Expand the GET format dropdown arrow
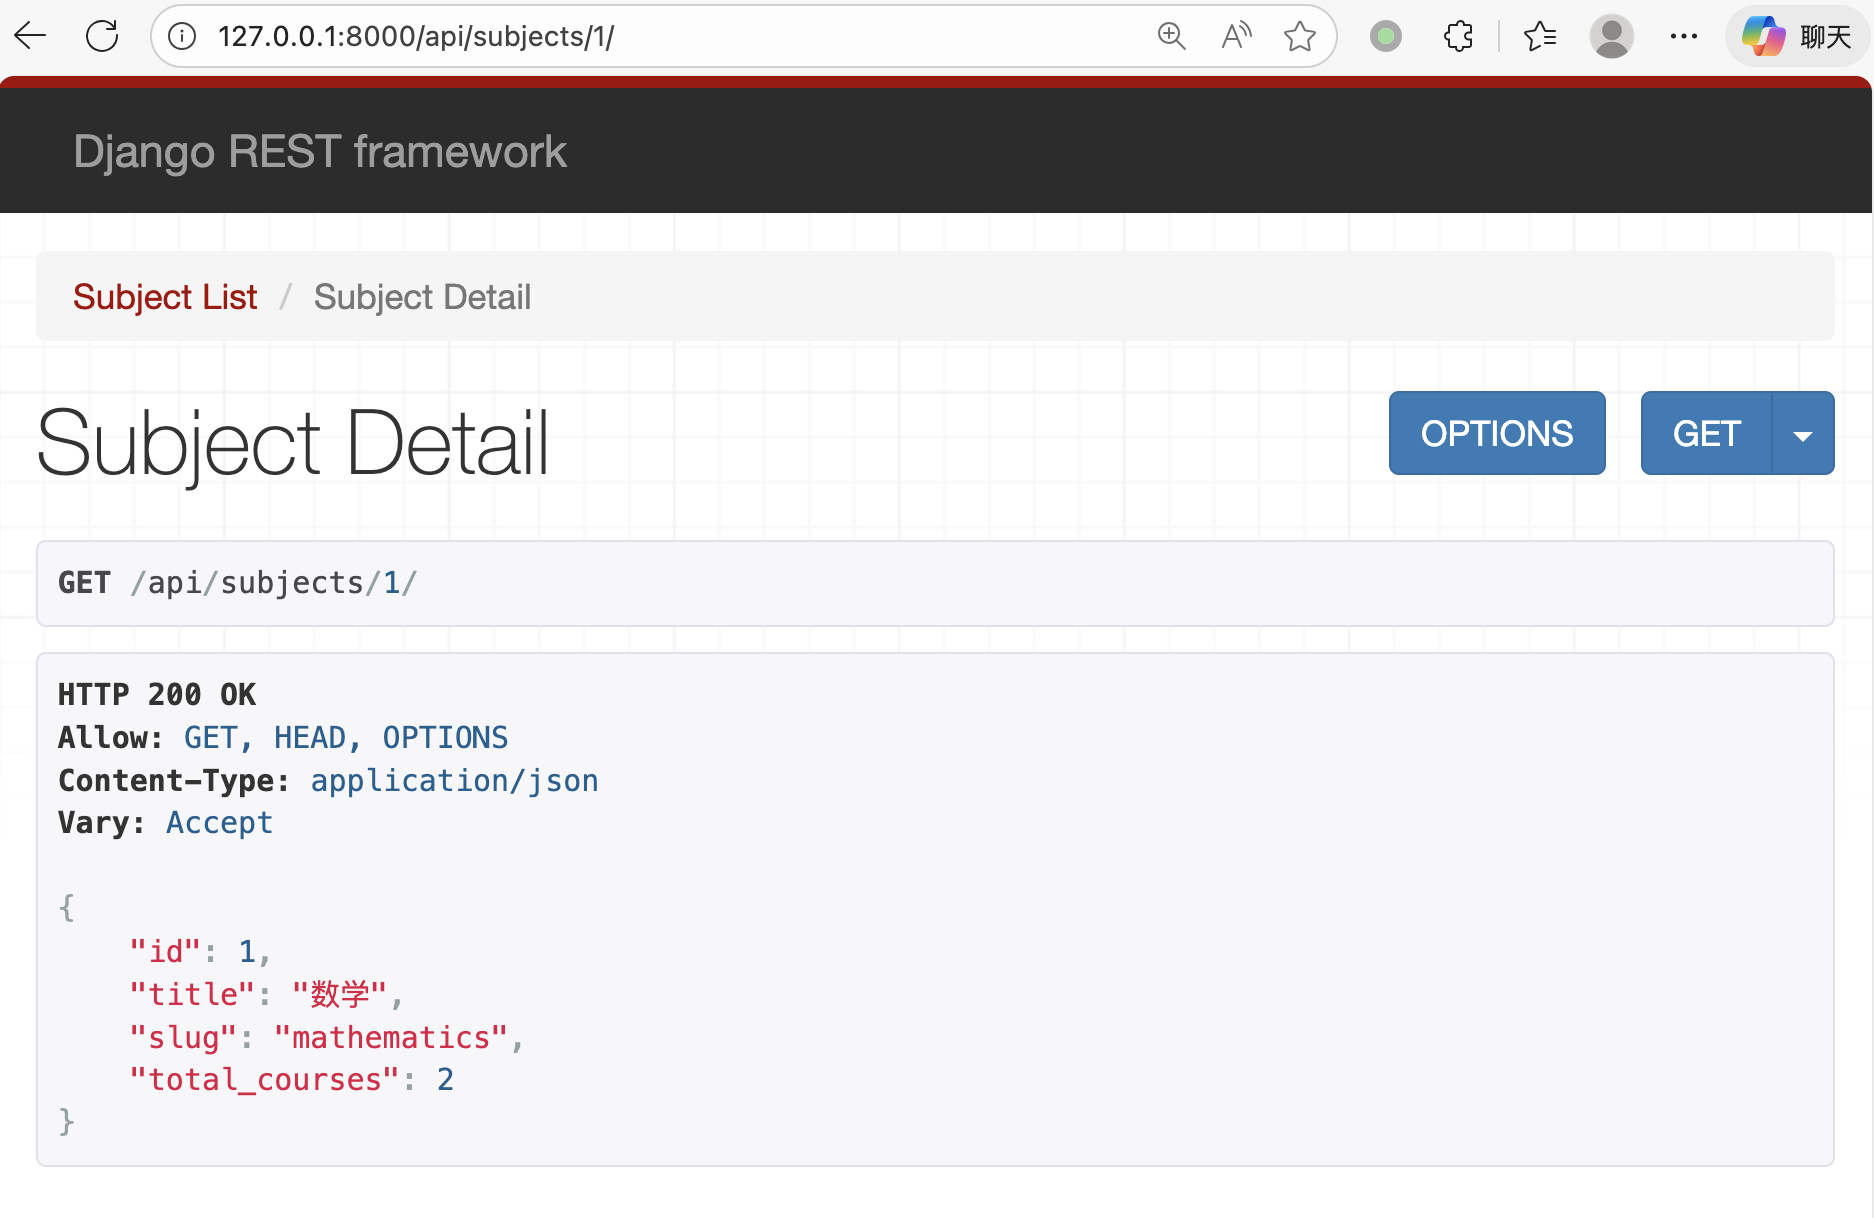The image size is (1874, 1218). tap(1803, 433)
